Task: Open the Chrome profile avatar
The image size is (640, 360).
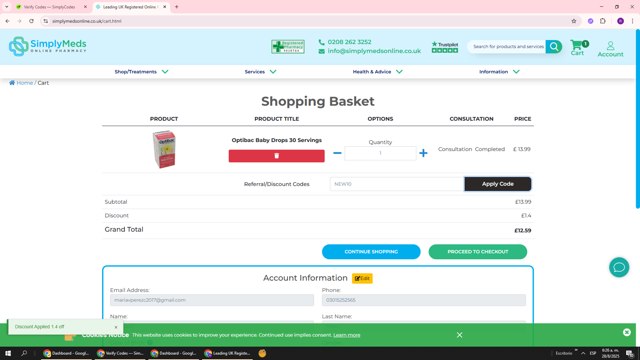Action: [620, 21]
